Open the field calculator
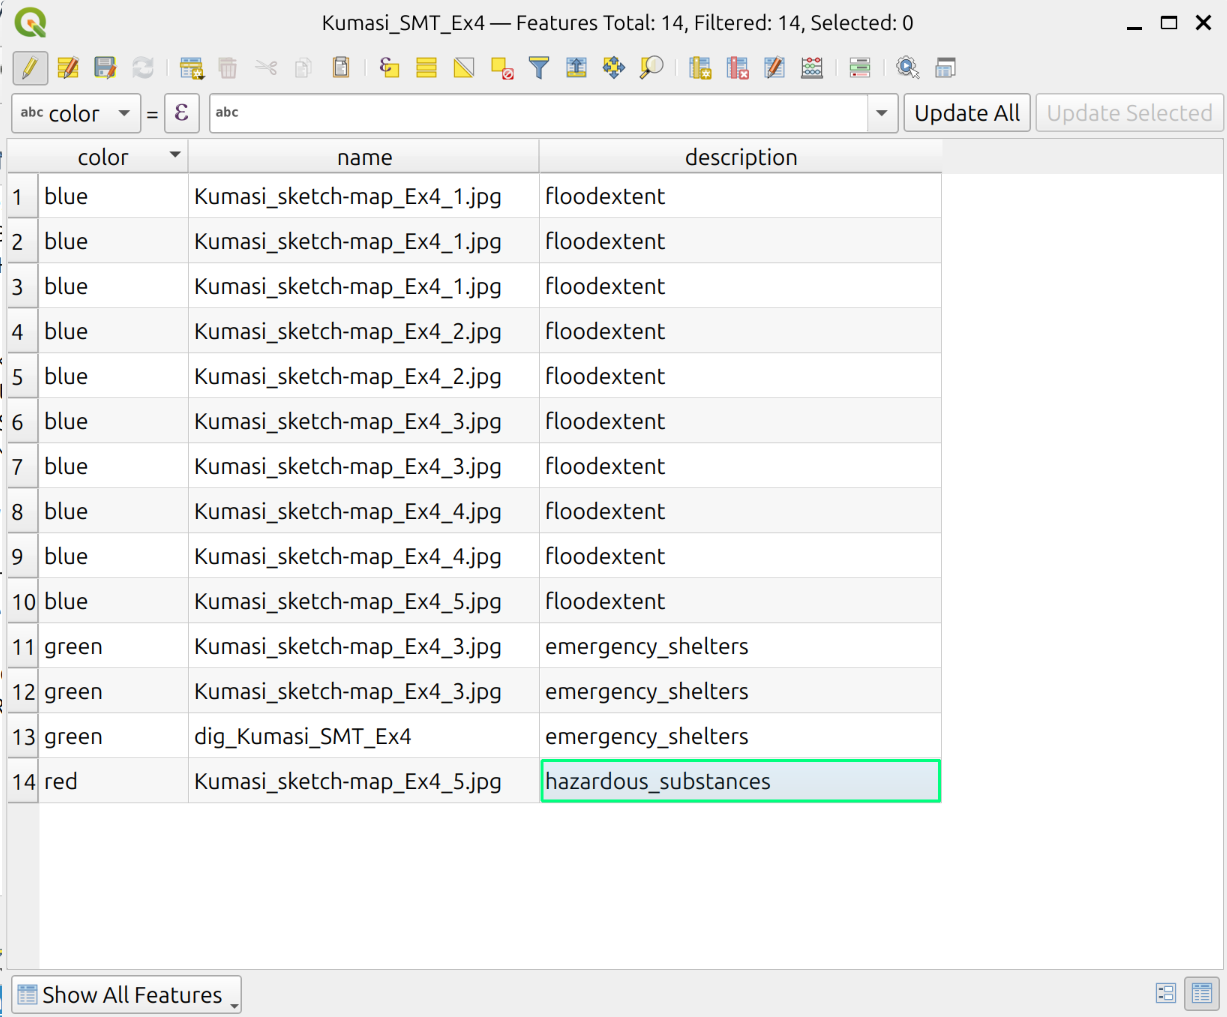 pyautogui.click(x=812, y=68)
